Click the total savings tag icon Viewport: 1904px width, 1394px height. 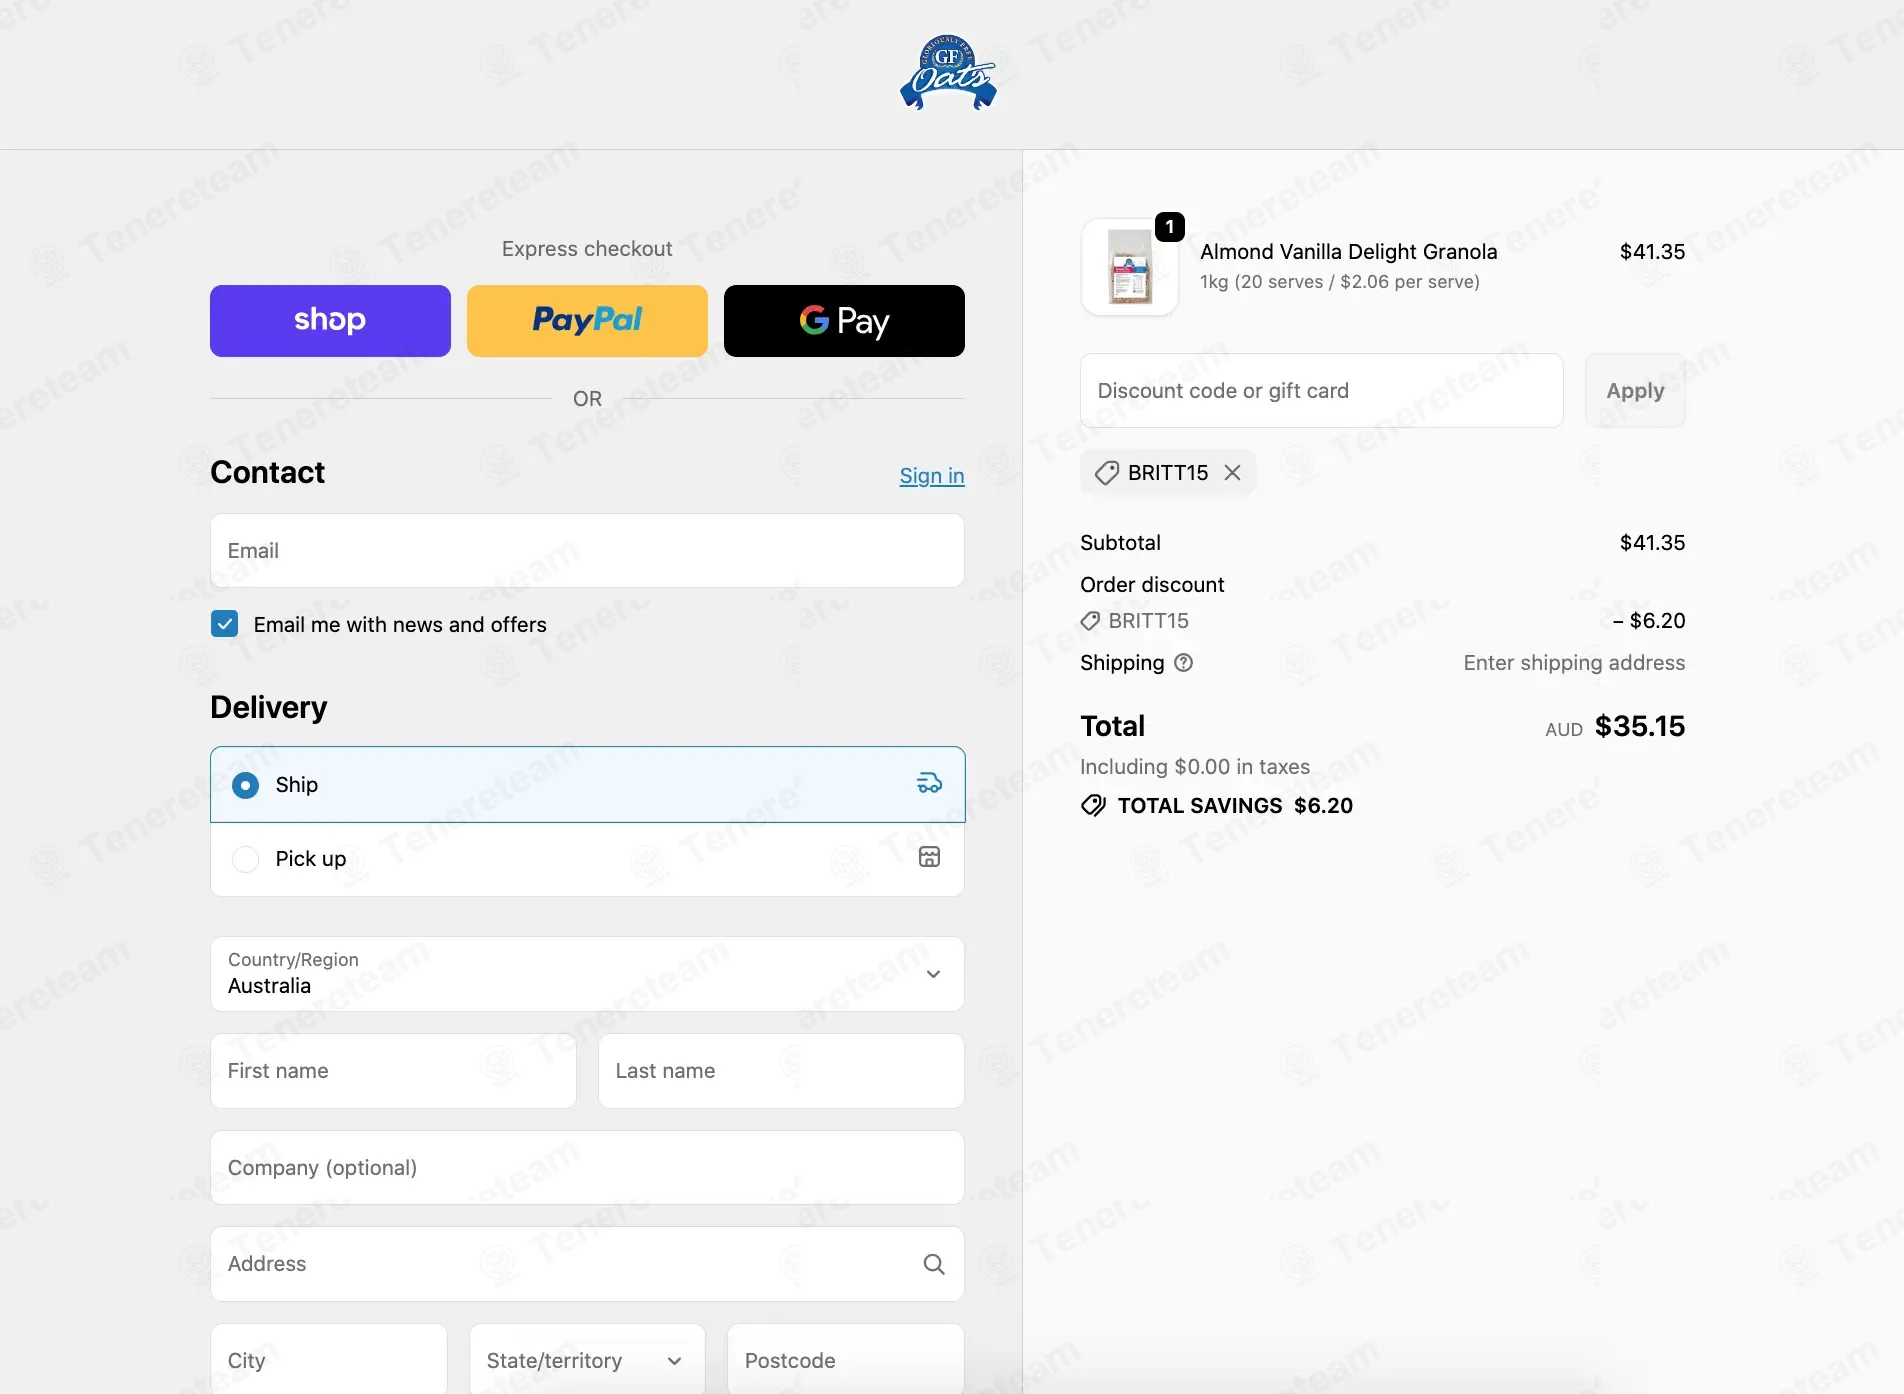pyautogui.click(x=1093, y=806)
